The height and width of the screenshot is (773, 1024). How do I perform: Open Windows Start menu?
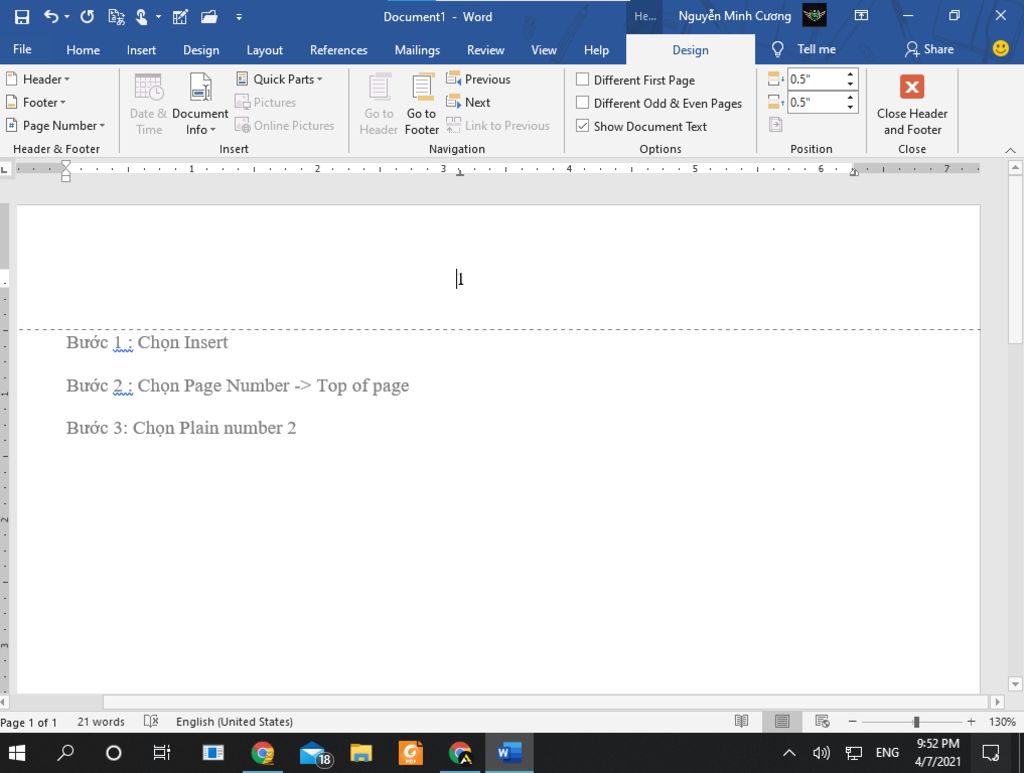(17, 753)
